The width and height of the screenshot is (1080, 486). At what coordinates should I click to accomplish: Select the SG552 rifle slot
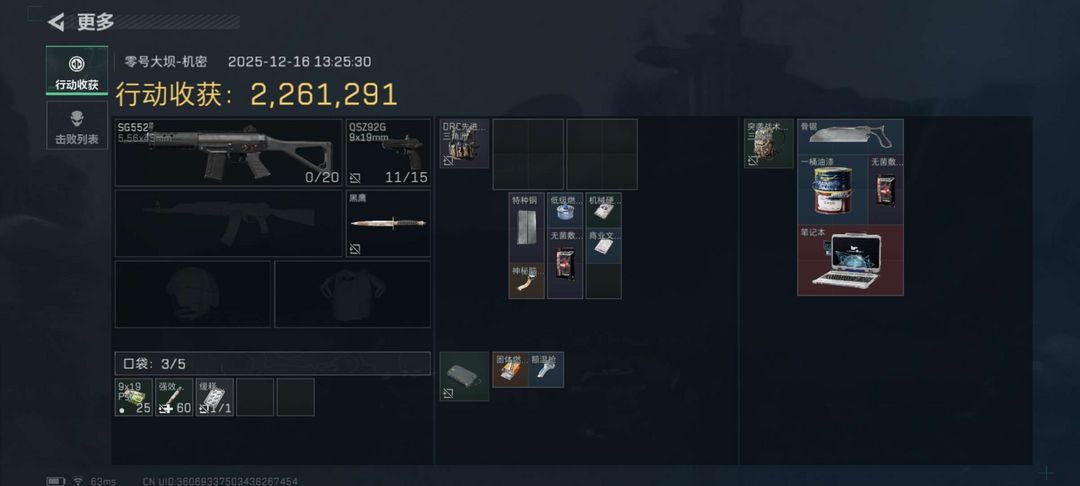(x=229, y=152)
